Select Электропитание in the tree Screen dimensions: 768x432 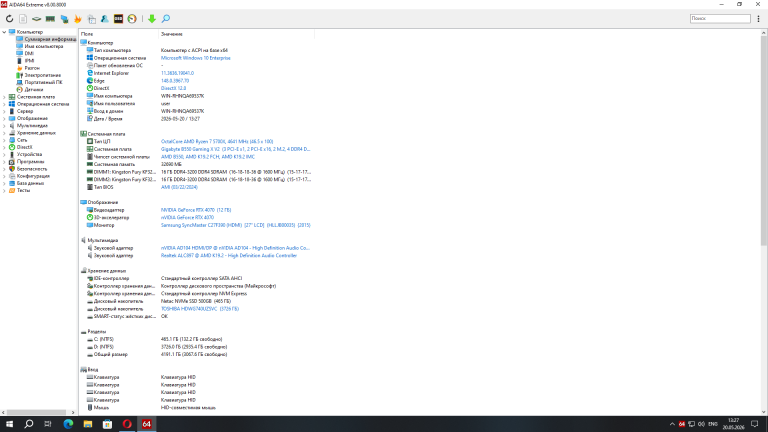43,75
